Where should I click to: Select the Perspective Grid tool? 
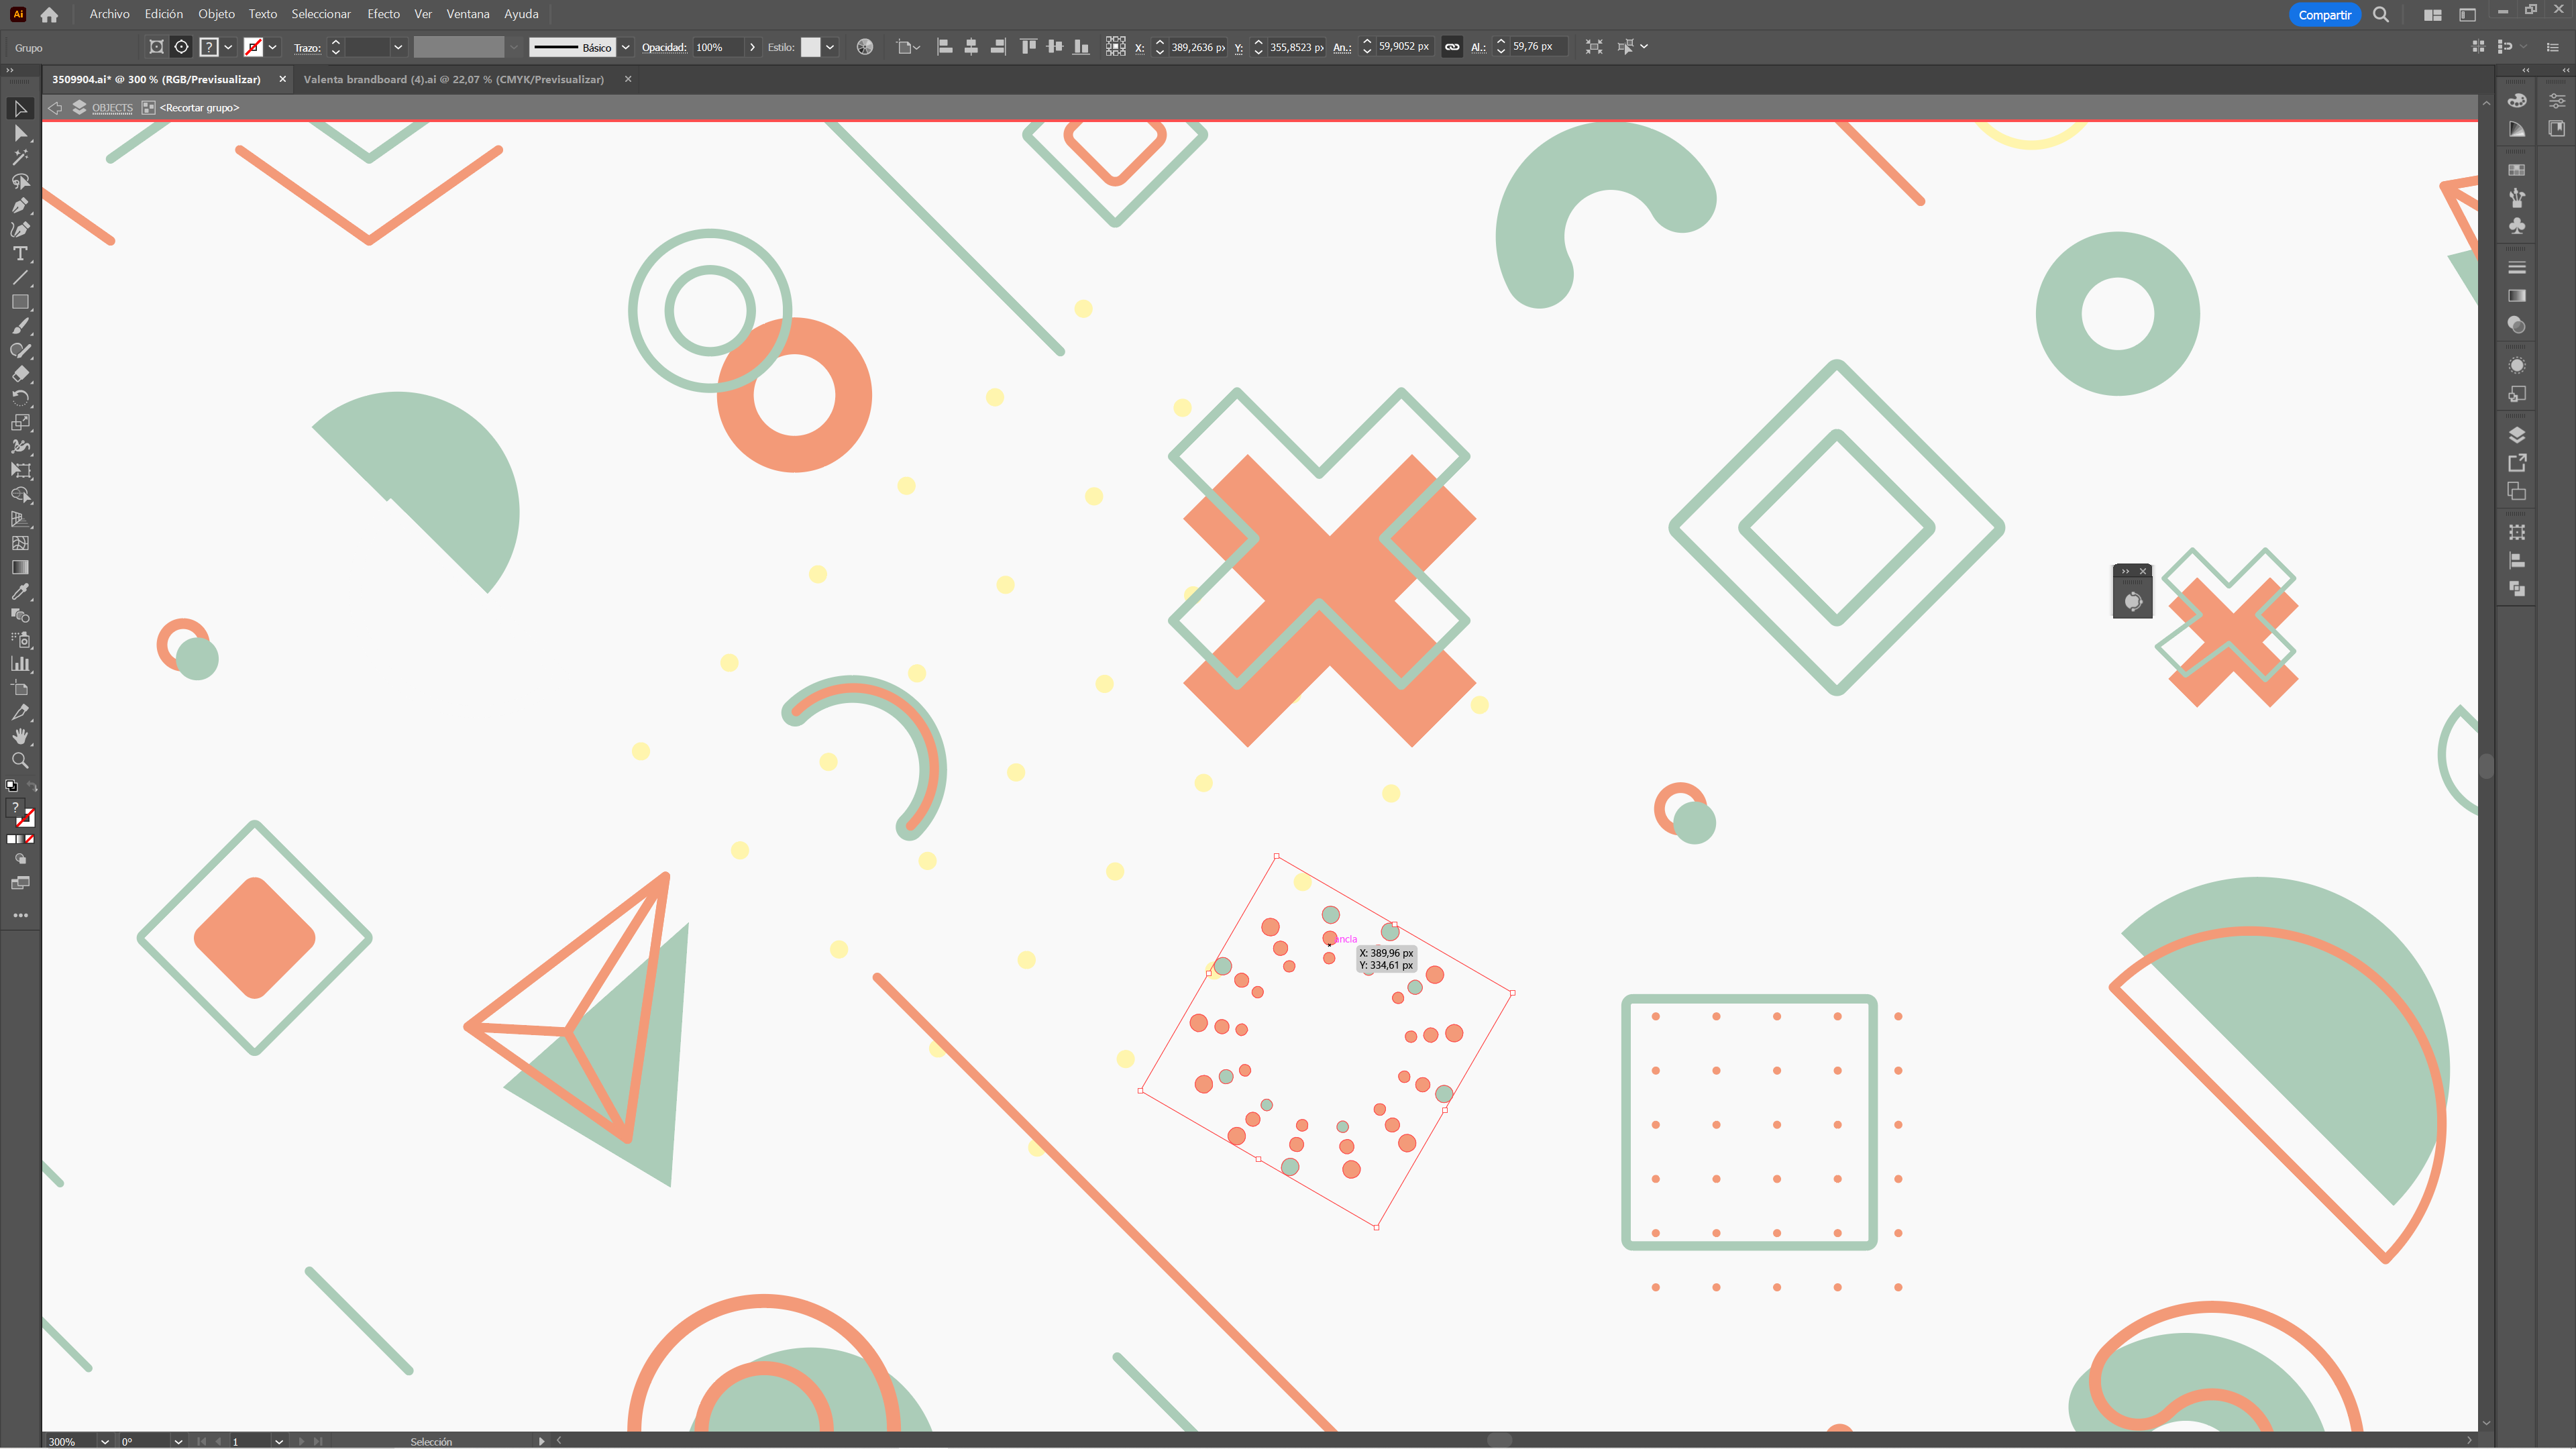pos(20,519)
